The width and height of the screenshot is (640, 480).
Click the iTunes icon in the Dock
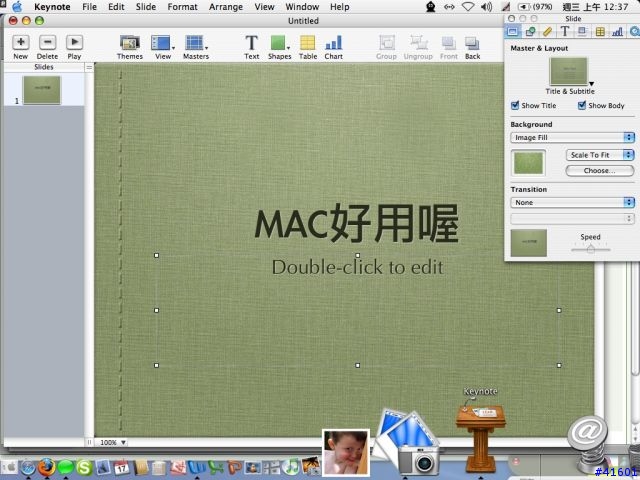pos(291,467)
